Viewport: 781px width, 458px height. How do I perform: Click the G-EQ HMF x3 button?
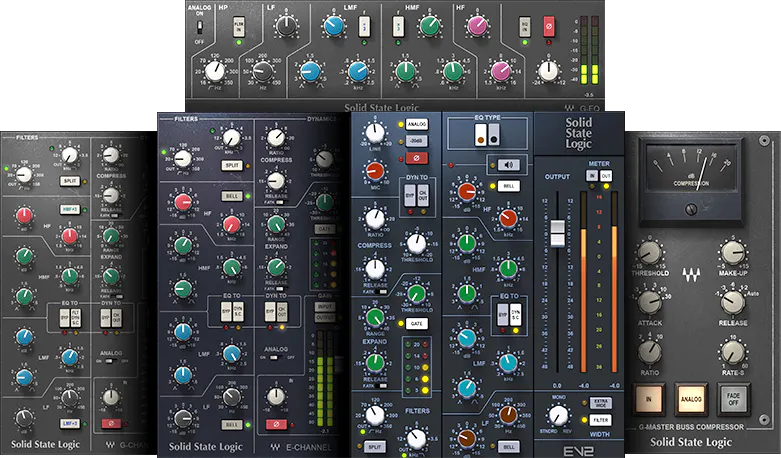[397, 27]
